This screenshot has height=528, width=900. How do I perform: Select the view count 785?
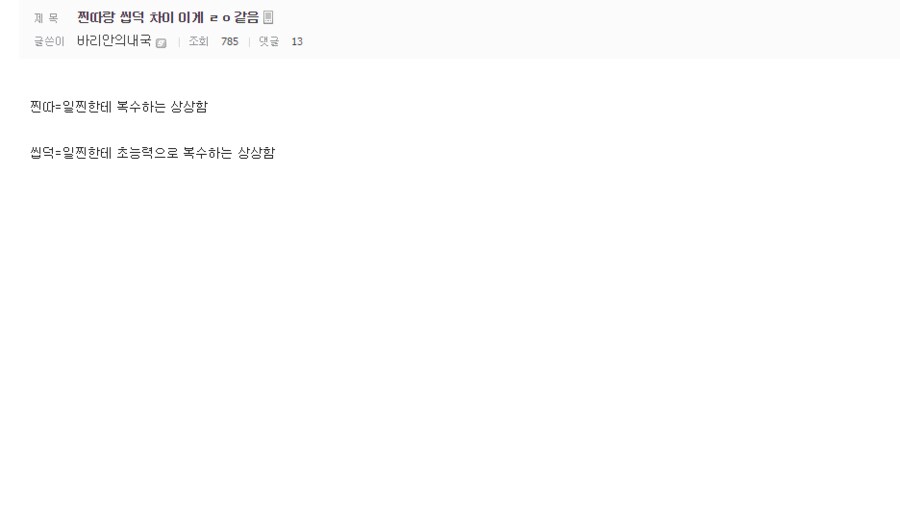point(230,41)
